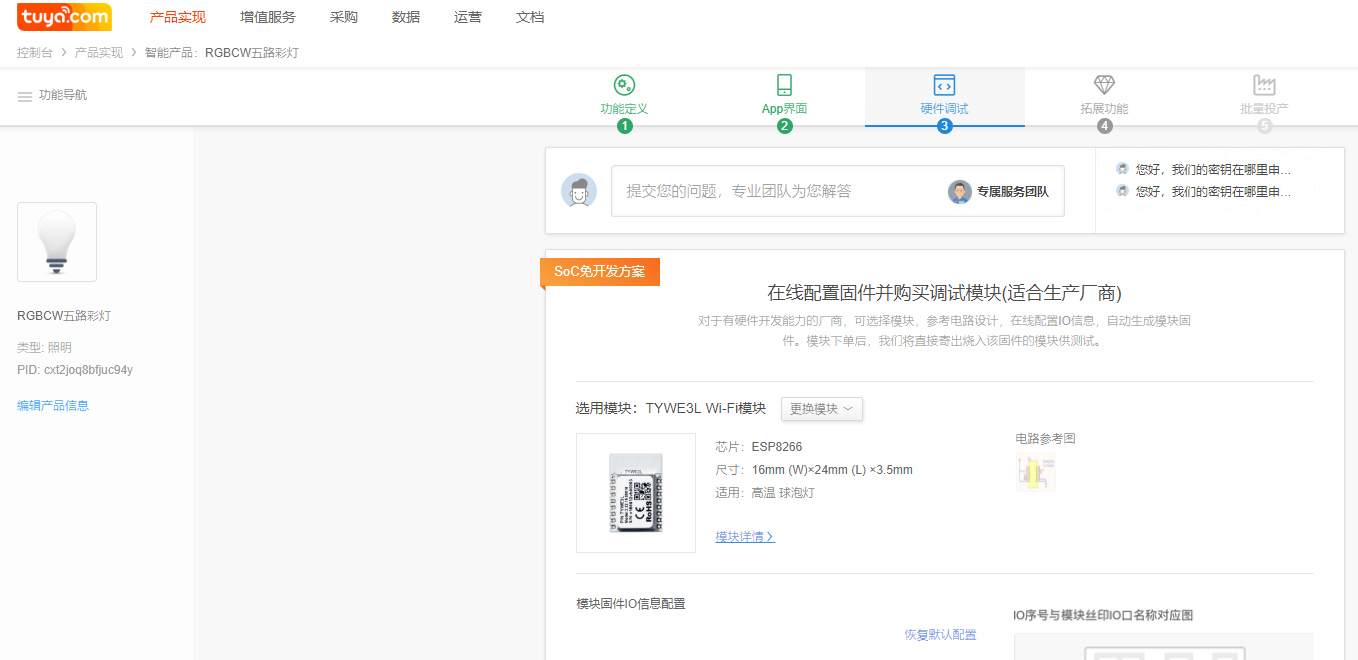This screenshot has width=1358, height=660.
Task: Click 恢复默认配置 link
Action: point(940,635)
